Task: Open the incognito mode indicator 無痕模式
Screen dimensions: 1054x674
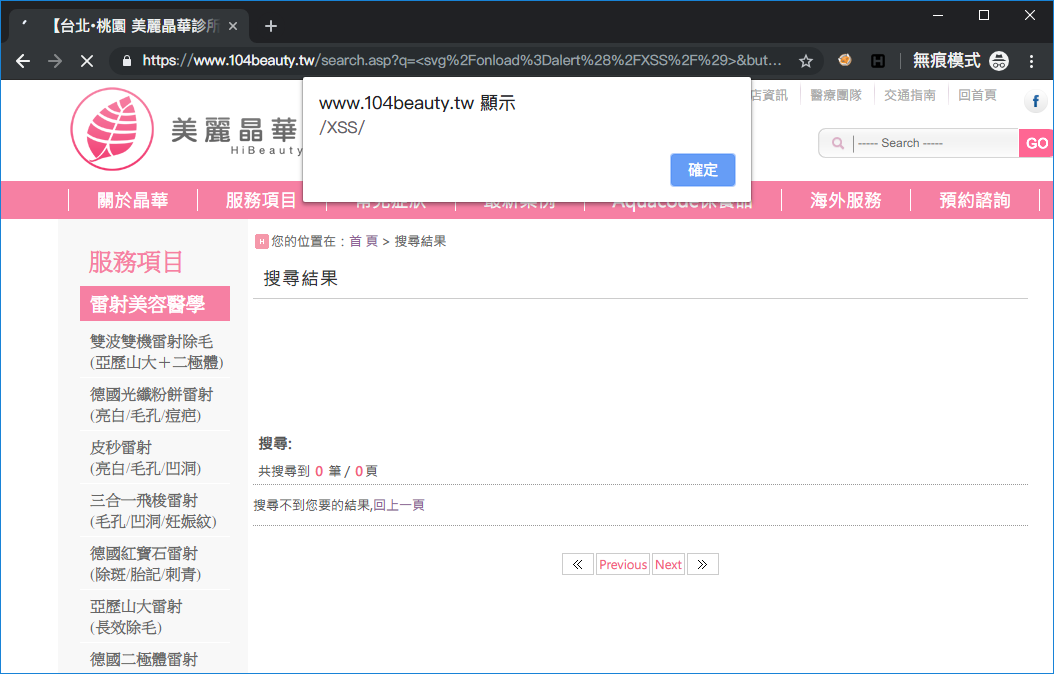Action: click(961, 60)
